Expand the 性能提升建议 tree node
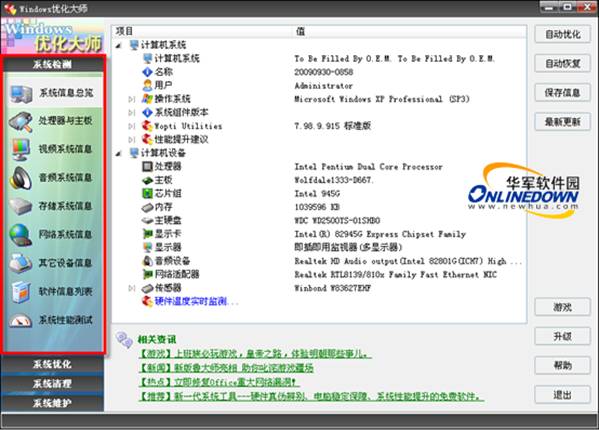This screenshot has width=599, height=430. tap(132, 140)
